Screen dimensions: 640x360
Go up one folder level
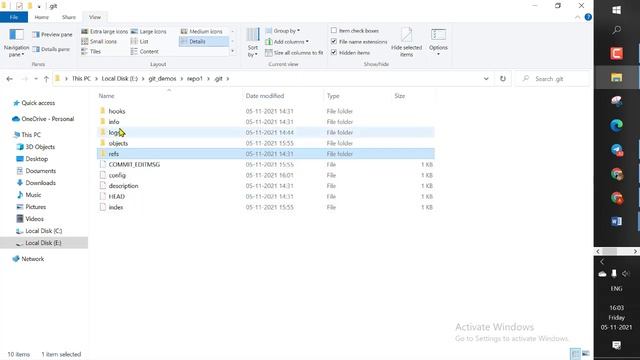point(46,79)
